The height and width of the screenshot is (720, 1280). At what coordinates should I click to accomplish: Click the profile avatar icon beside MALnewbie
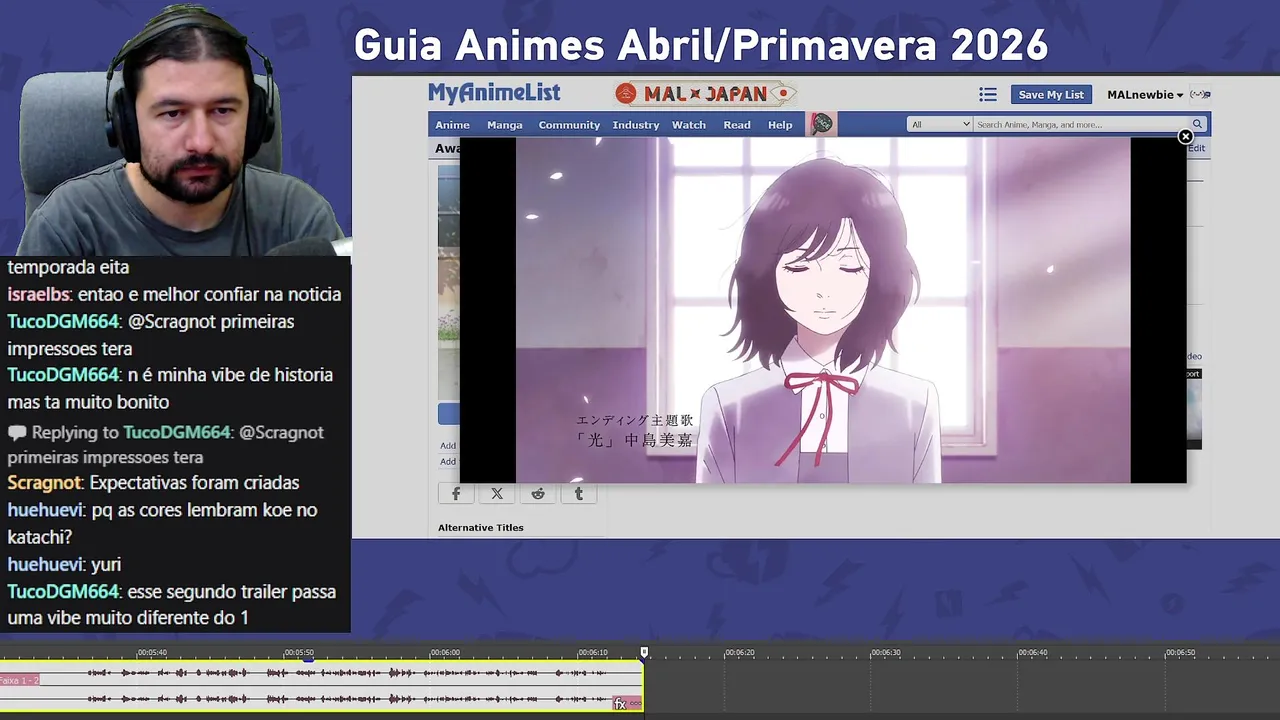click(x=1201, y=94)
